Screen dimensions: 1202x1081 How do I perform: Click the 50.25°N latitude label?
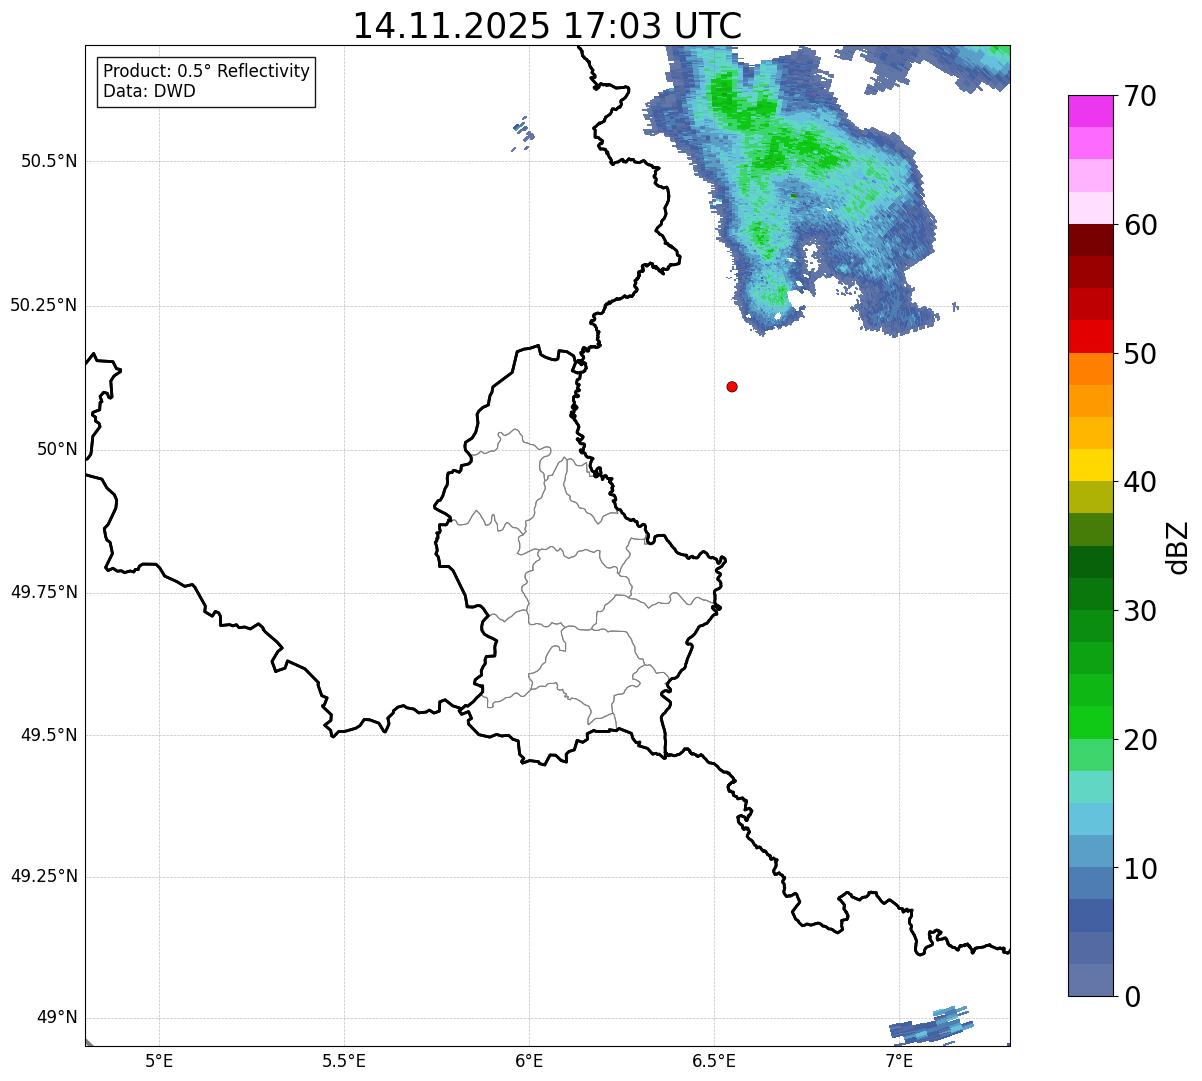[x=44, y=305]
